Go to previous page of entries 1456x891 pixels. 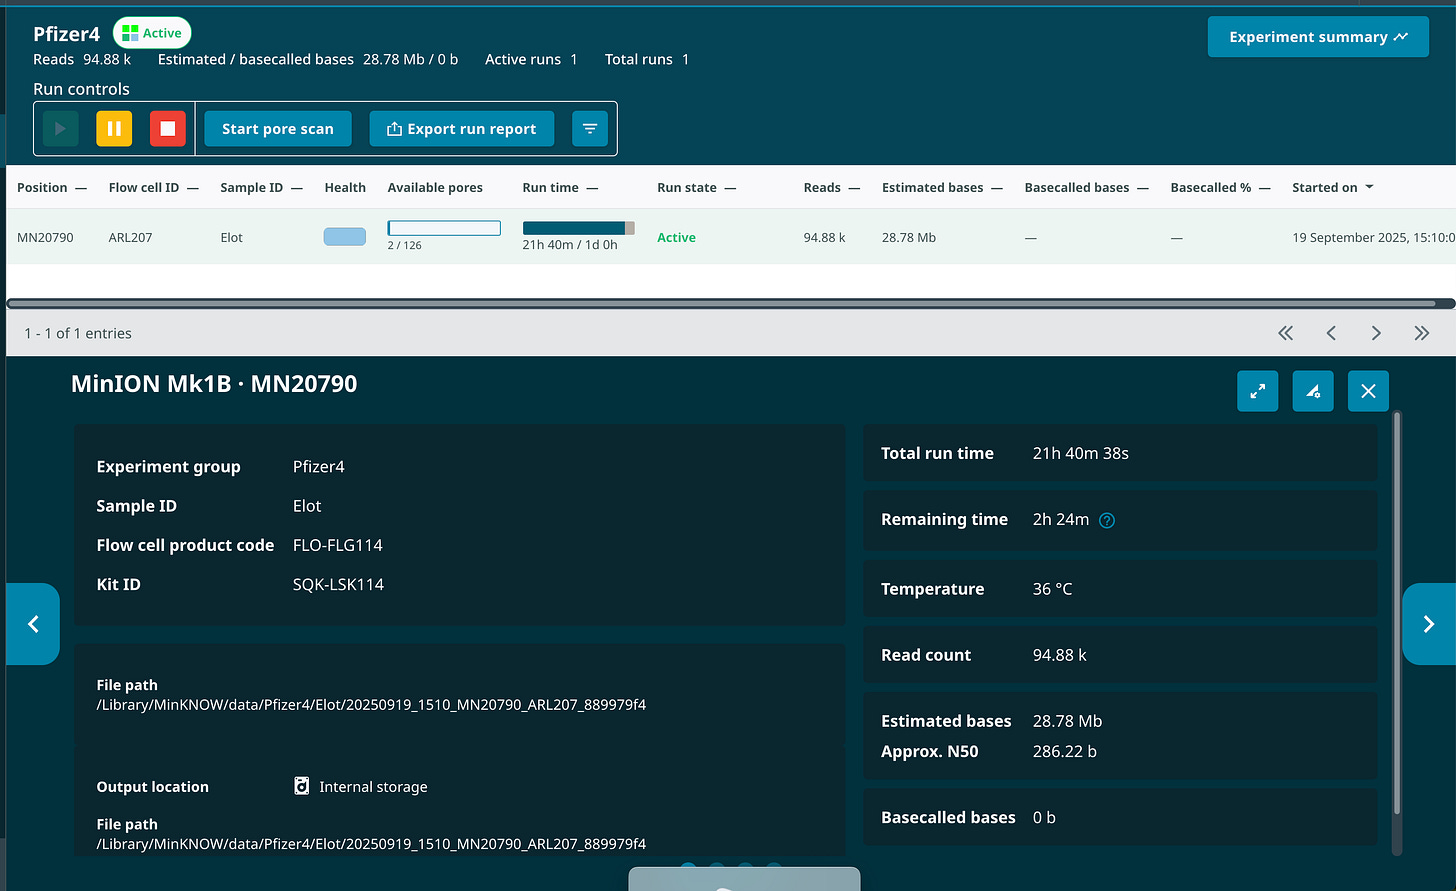pyautogui.click(x=1331, y=333)
